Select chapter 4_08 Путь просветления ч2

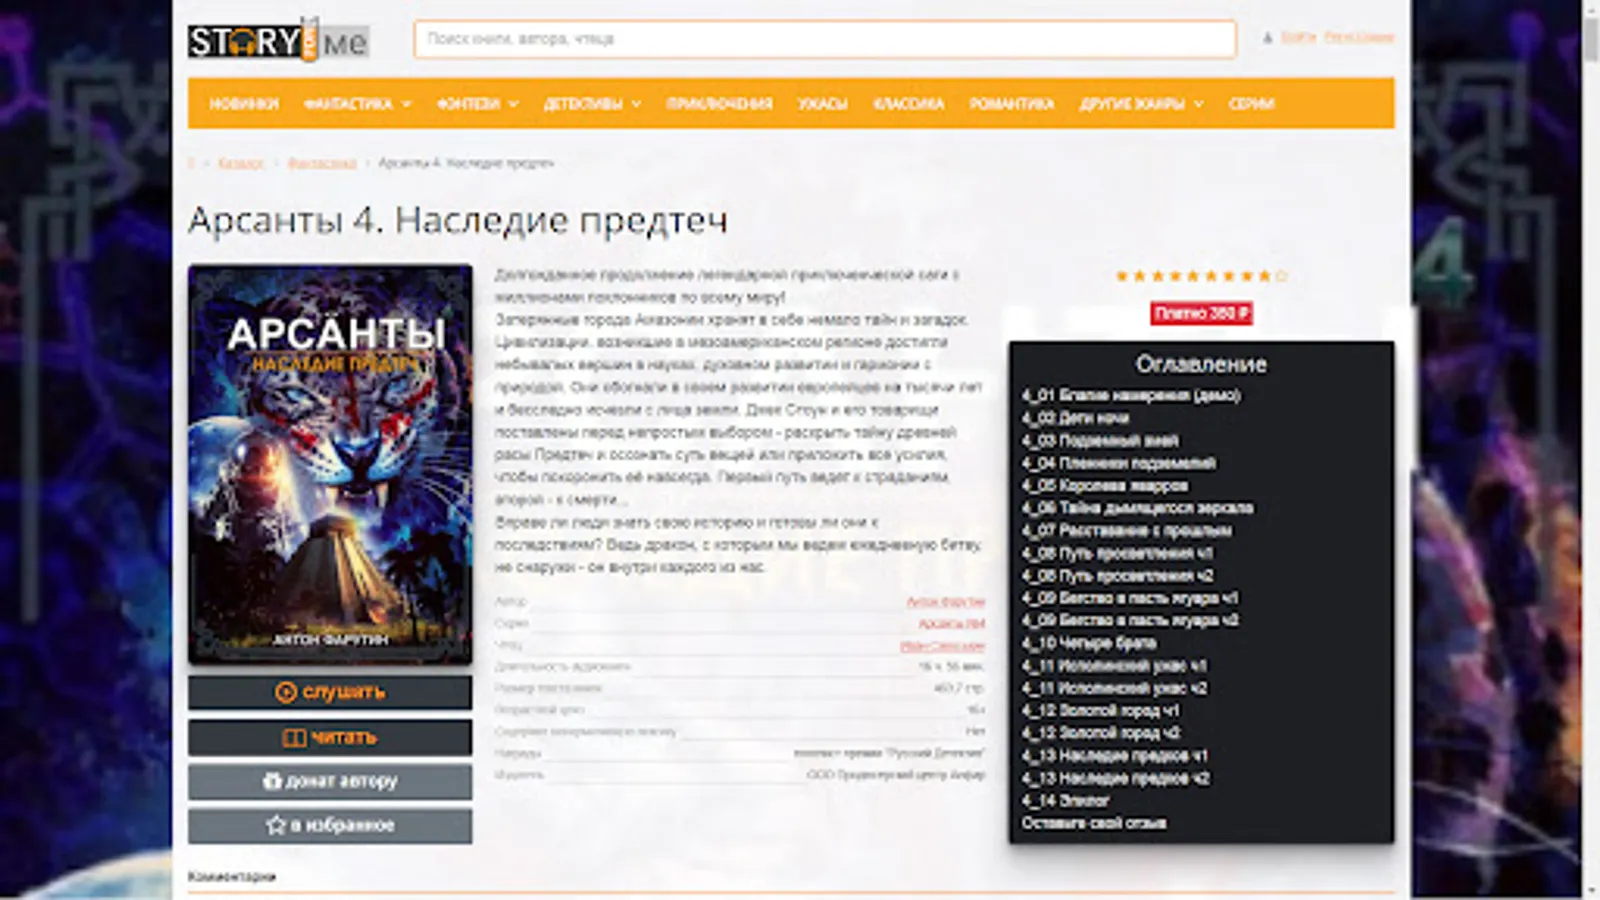coord(1117,576)
